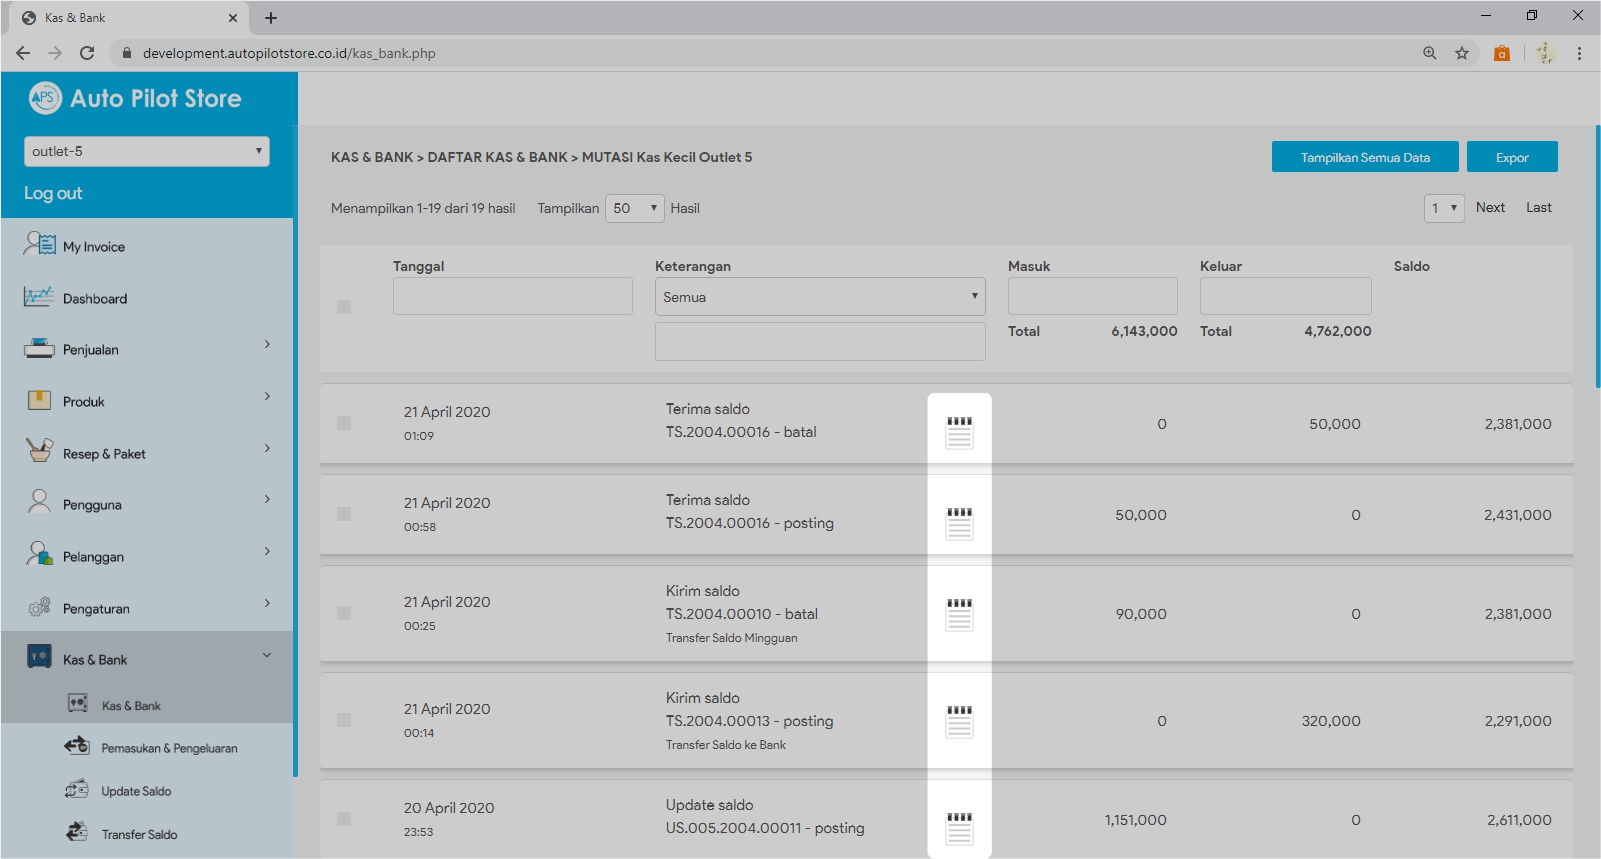Select checkbox for TS.2004.00010 batal row
1601x859 pixels.
(x=344, y=613)
